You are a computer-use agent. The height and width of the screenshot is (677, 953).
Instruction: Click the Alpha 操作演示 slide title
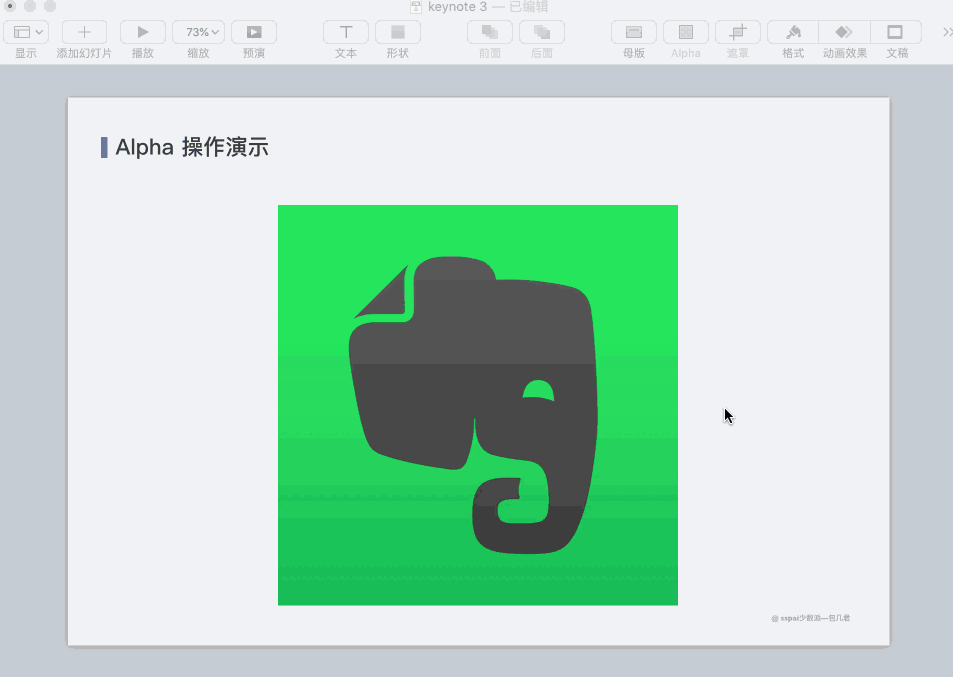pyautogui.click(x=191, y=147)
